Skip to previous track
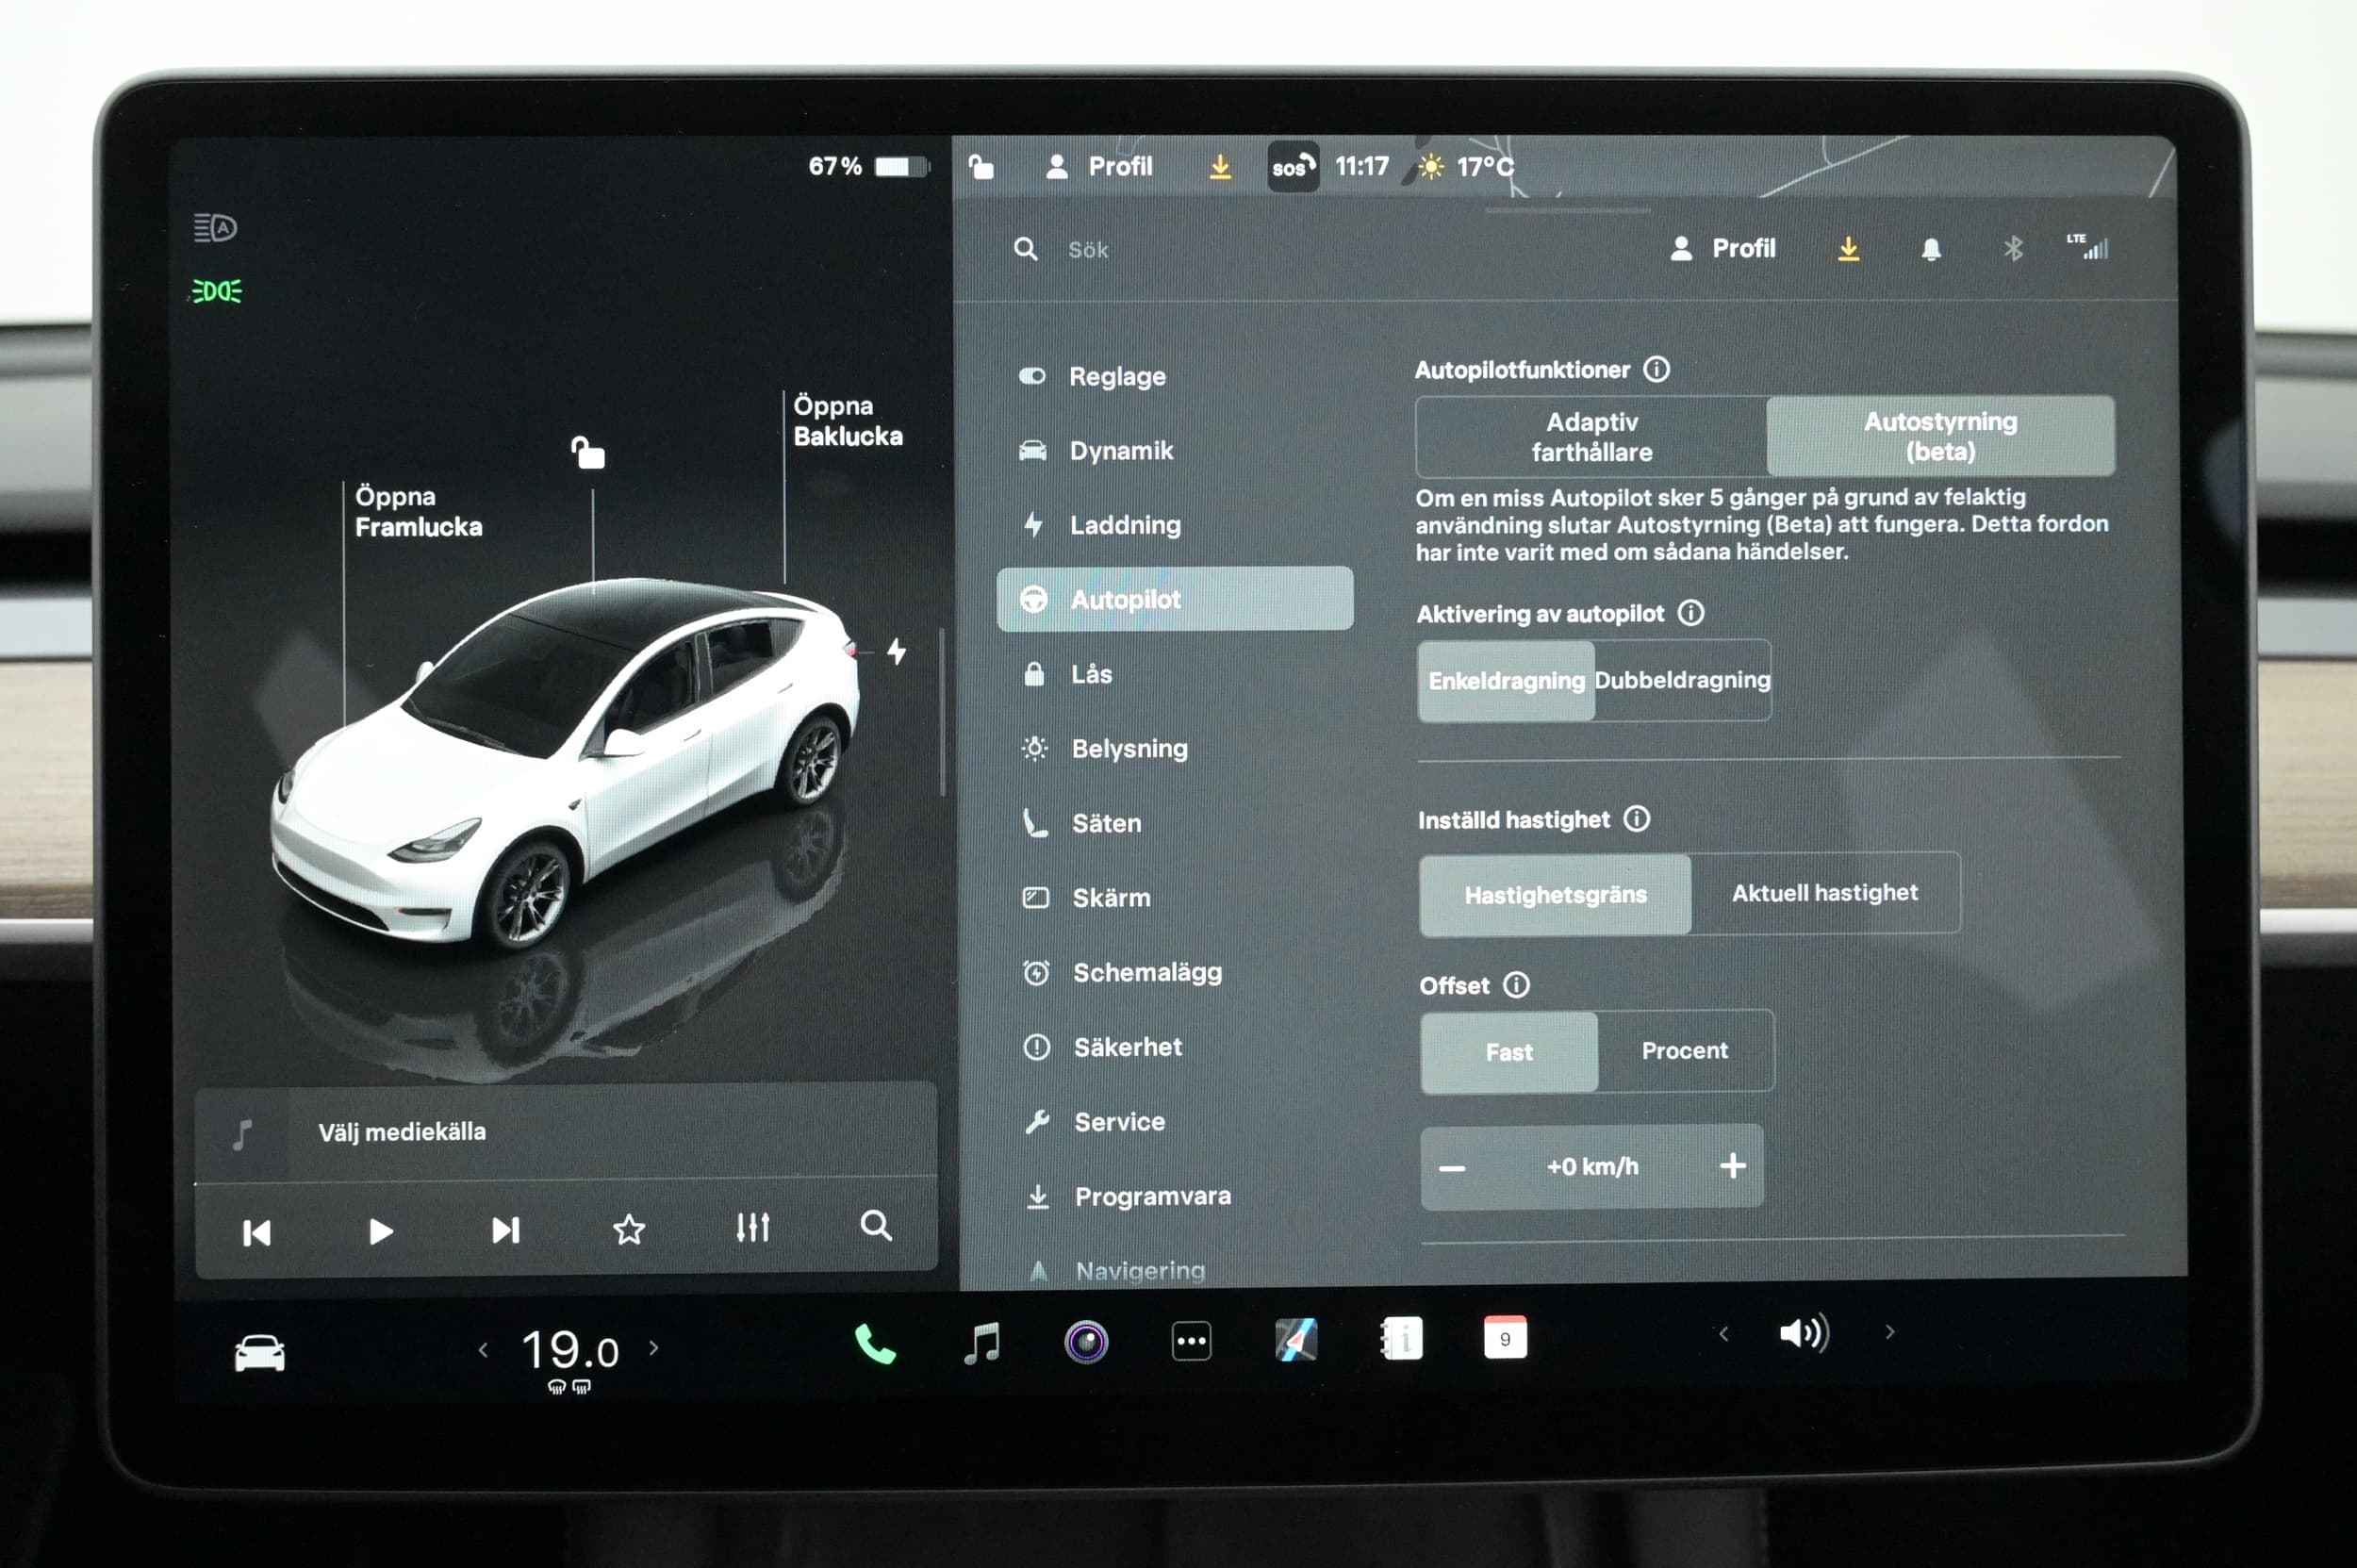This screenshot has width=2357, height=1568. point(257,1233)
